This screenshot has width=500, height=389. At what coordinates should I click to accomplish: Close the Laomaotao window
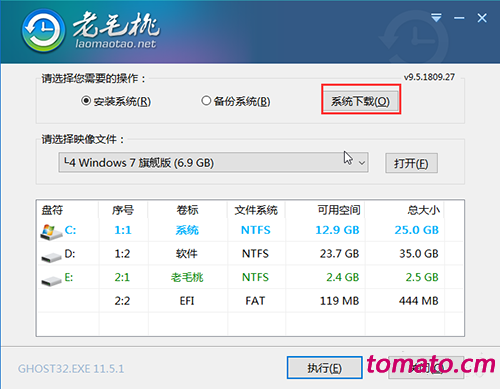click(x=482, y=18)
